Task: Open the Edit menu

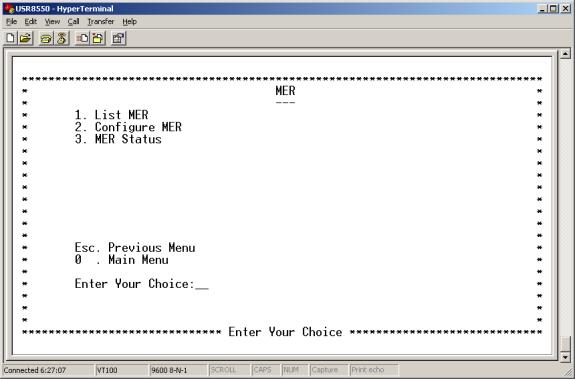Action: click(31, 22)
